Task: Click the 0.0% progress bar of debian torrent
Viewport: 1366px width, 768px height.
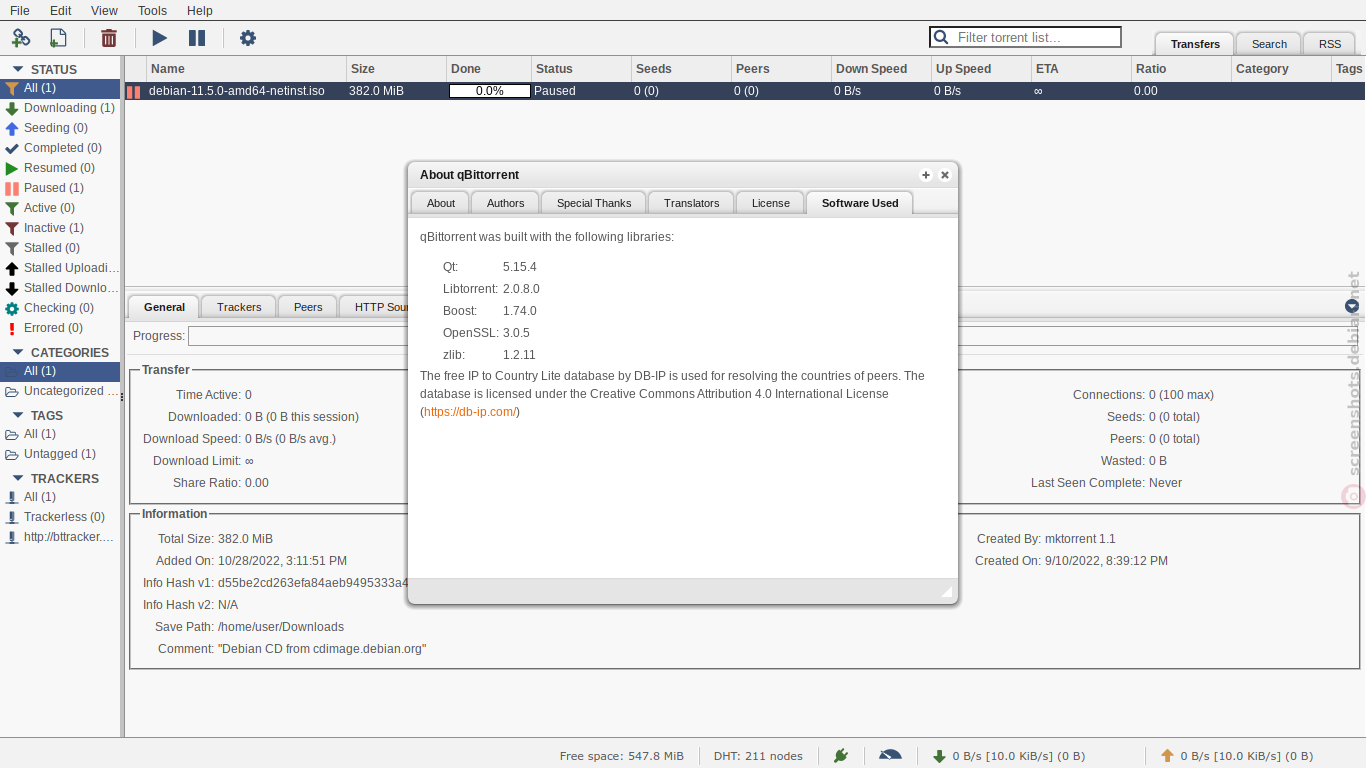Action: point(490,91)
